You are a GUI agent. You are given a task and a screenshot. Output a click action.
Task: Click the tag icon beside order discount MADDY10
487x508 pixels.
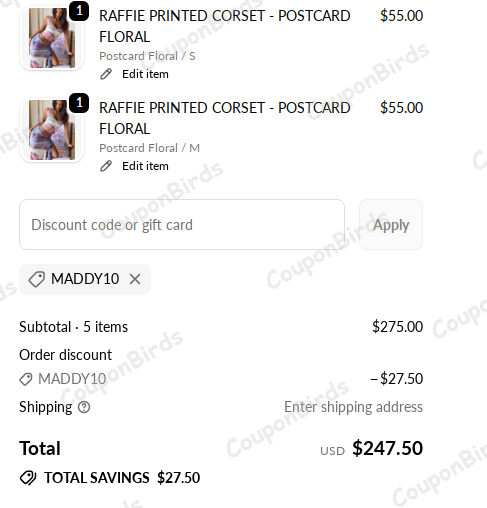pos(26,379)
